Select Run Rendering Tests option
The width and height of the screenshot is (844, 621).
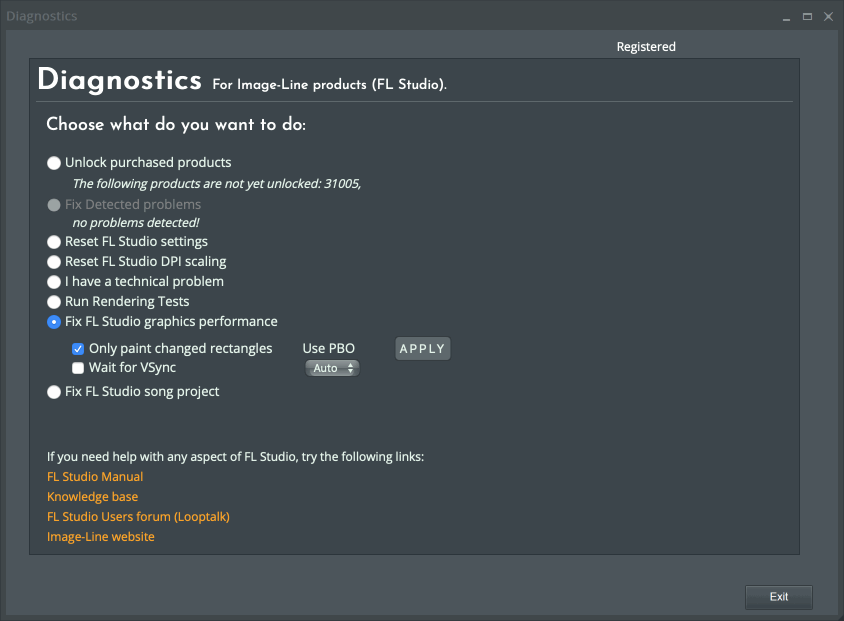pos(54,302)
